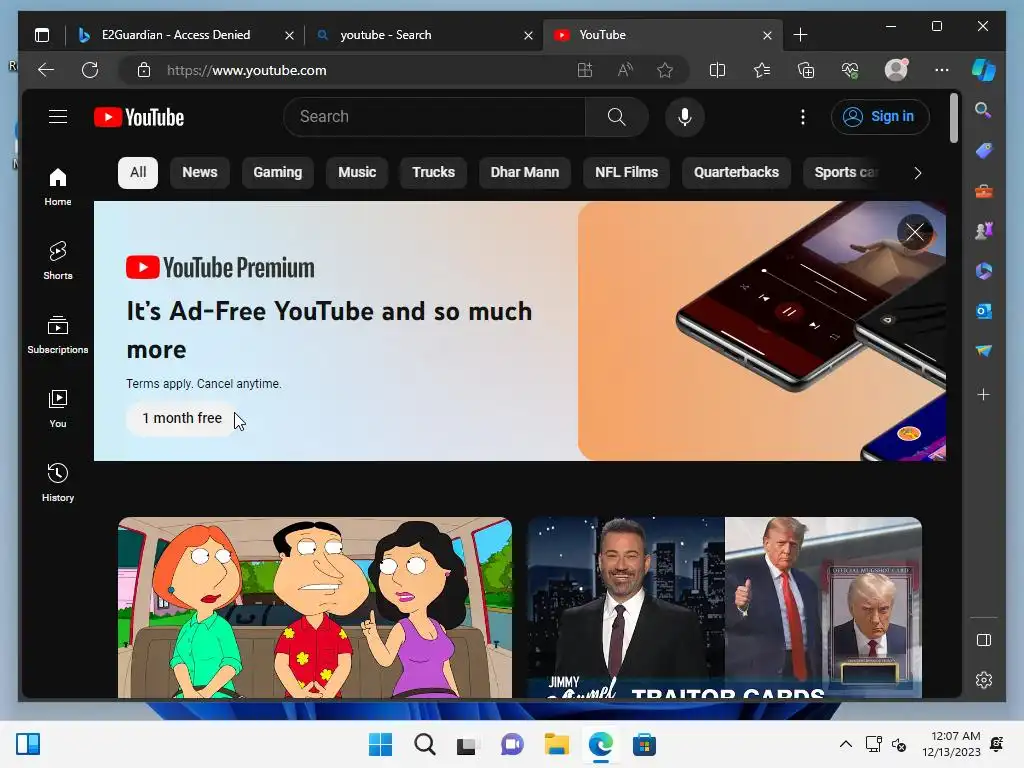This screenshot has width=1024, height=768.
Task: Toggle split screen view in Edge
Action: pyautogui.click(x=717, y=71)
